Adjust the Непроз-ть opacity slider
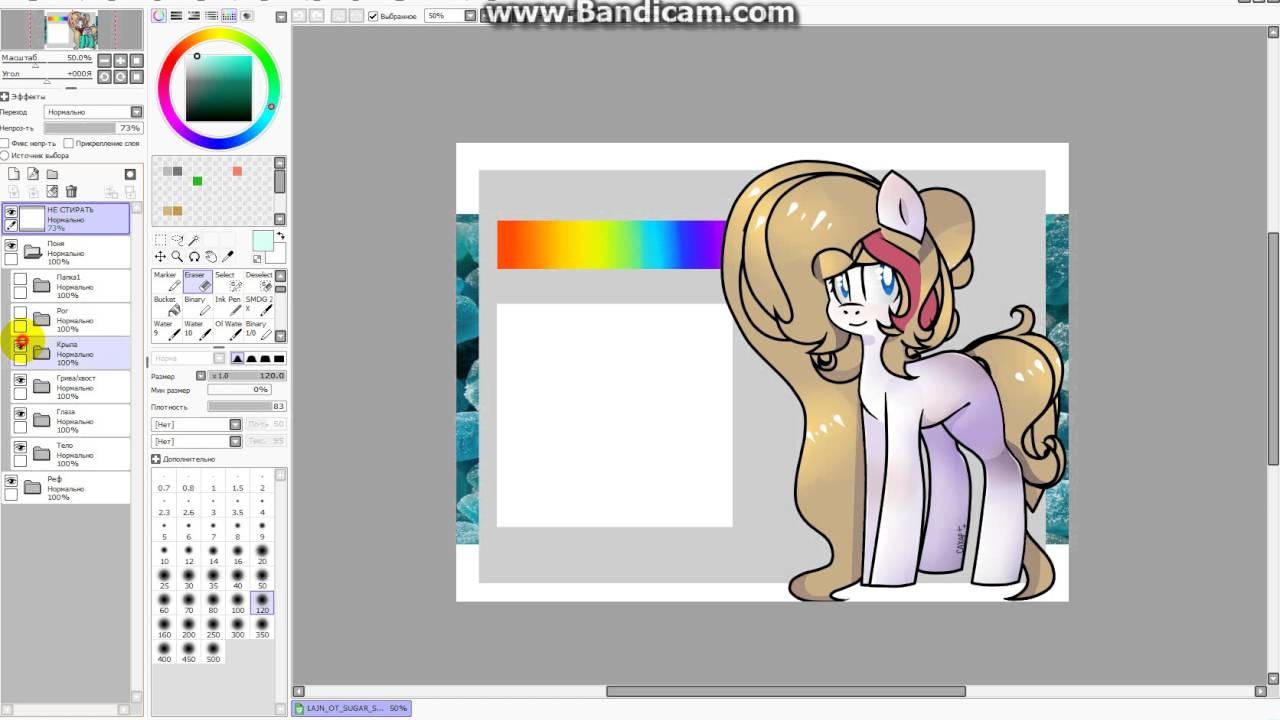 tap(94, 128)
